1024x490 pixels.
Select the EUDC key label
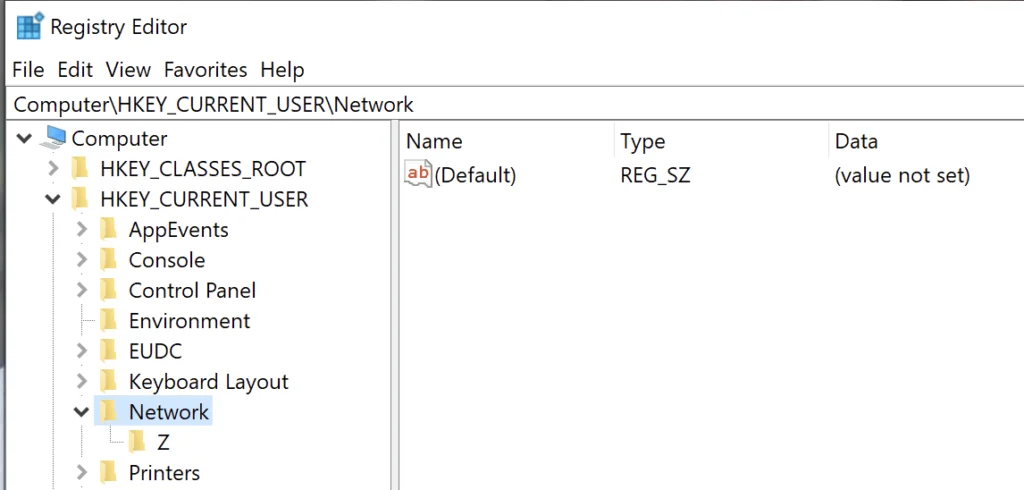pos(155,351)
